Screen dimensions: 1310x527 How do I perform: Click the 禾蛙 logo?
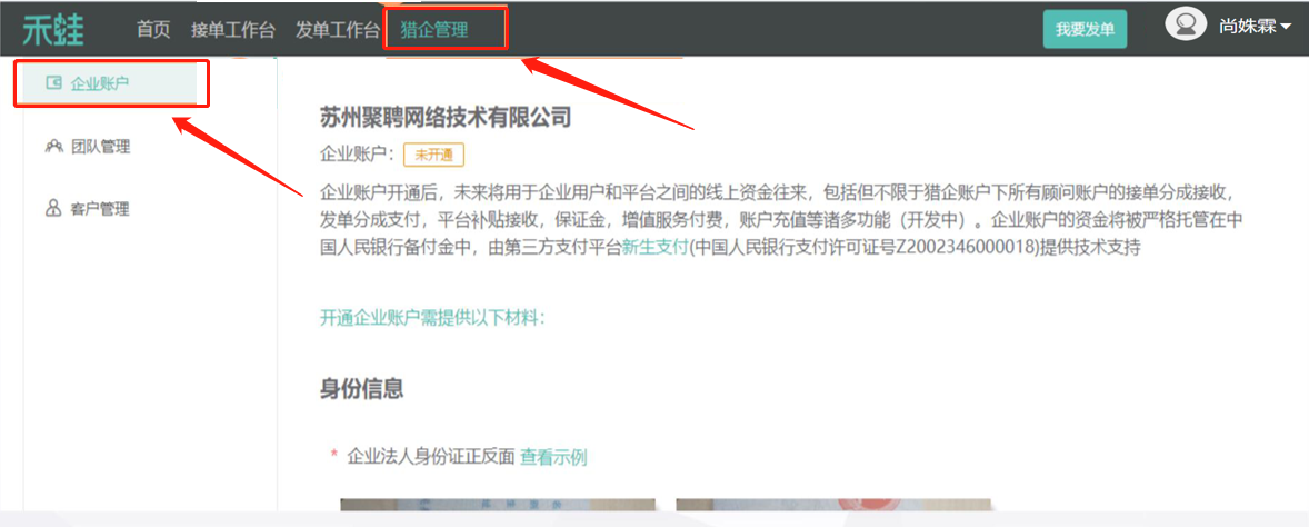click(x=54, y=30)
